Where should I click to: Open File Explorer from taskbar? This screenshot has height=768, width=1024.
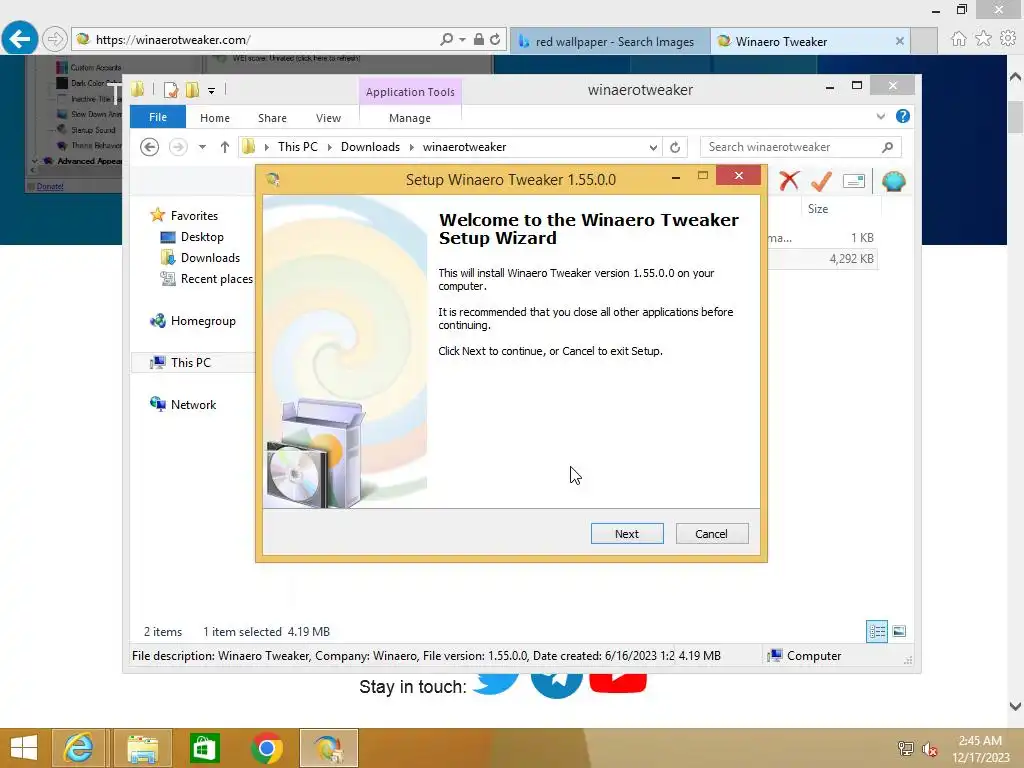coord(142,748)
